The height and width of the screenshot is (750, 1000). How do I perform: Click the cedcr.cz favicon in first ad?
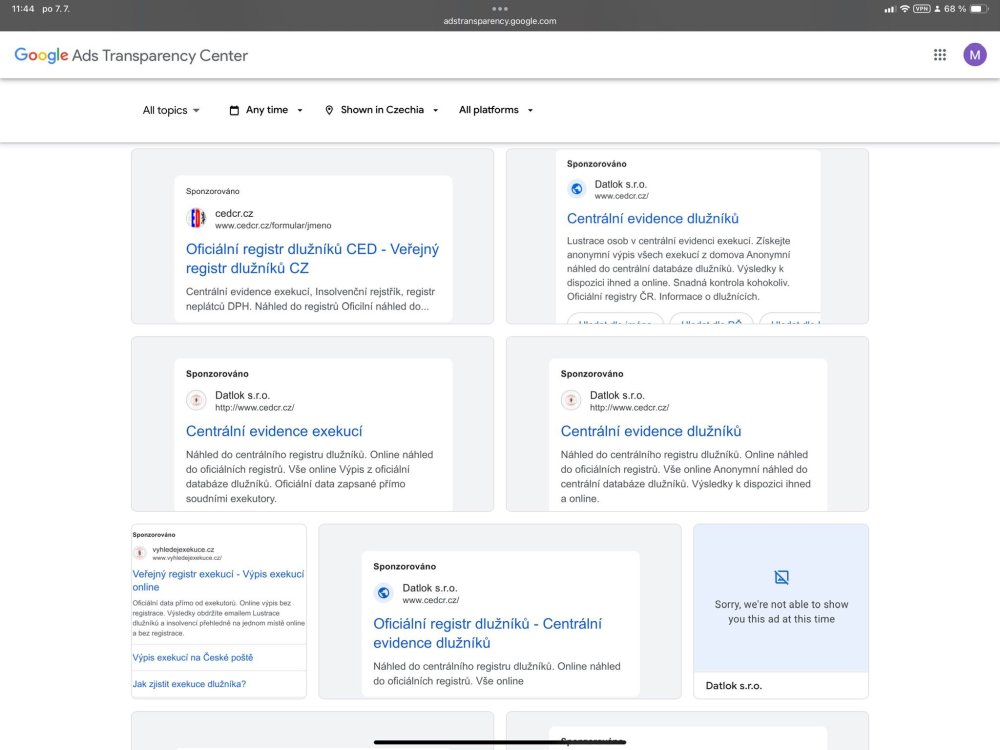(197, 218)
